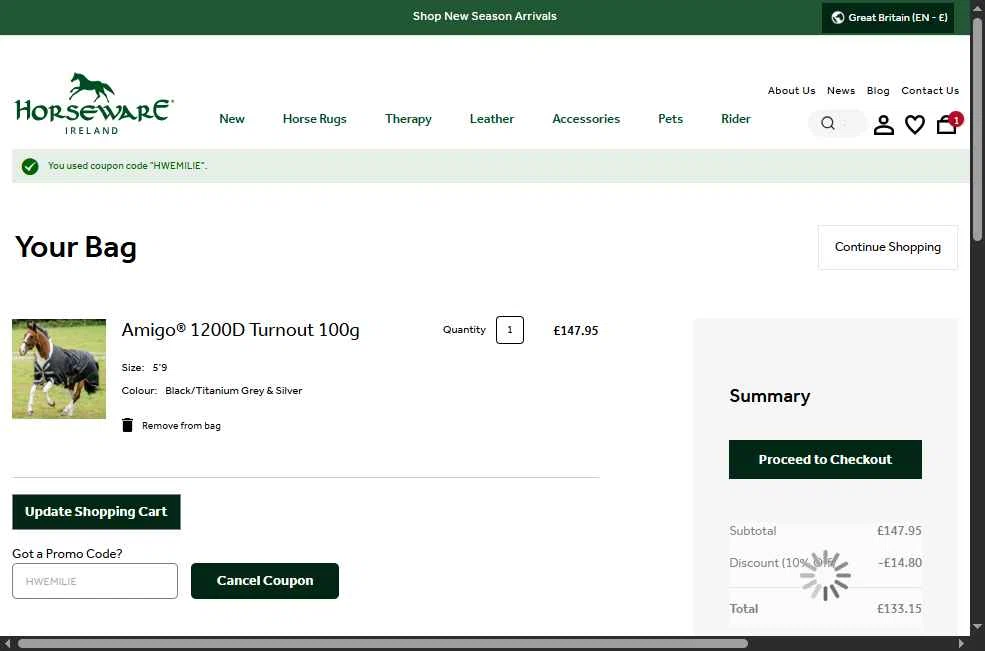Click the Got a Promo Code? label
This screenshot has height=651, width=985.
tap(67, 554)
